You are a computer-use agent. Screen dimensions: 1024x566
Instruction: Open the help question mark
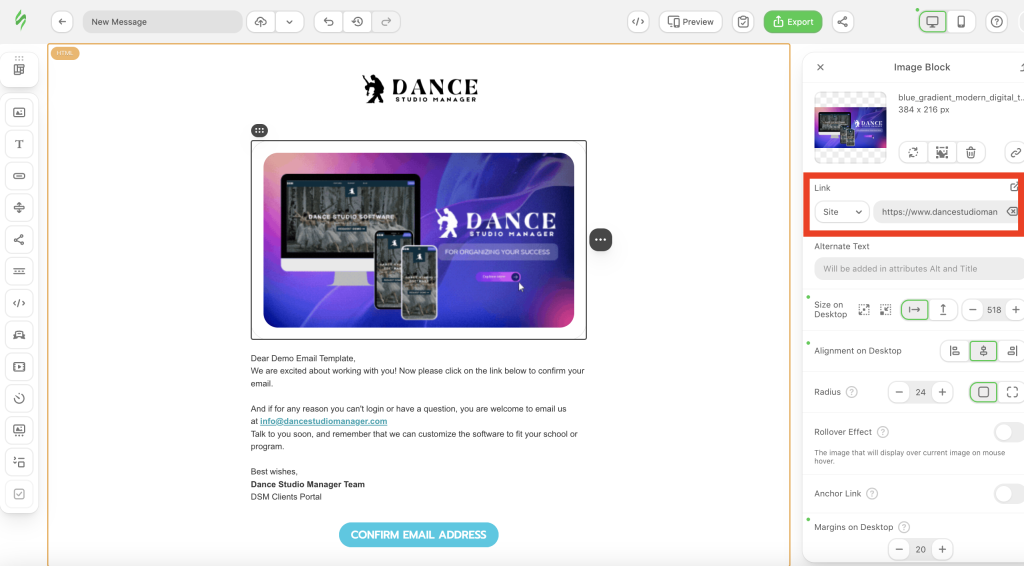coord(997,22)
